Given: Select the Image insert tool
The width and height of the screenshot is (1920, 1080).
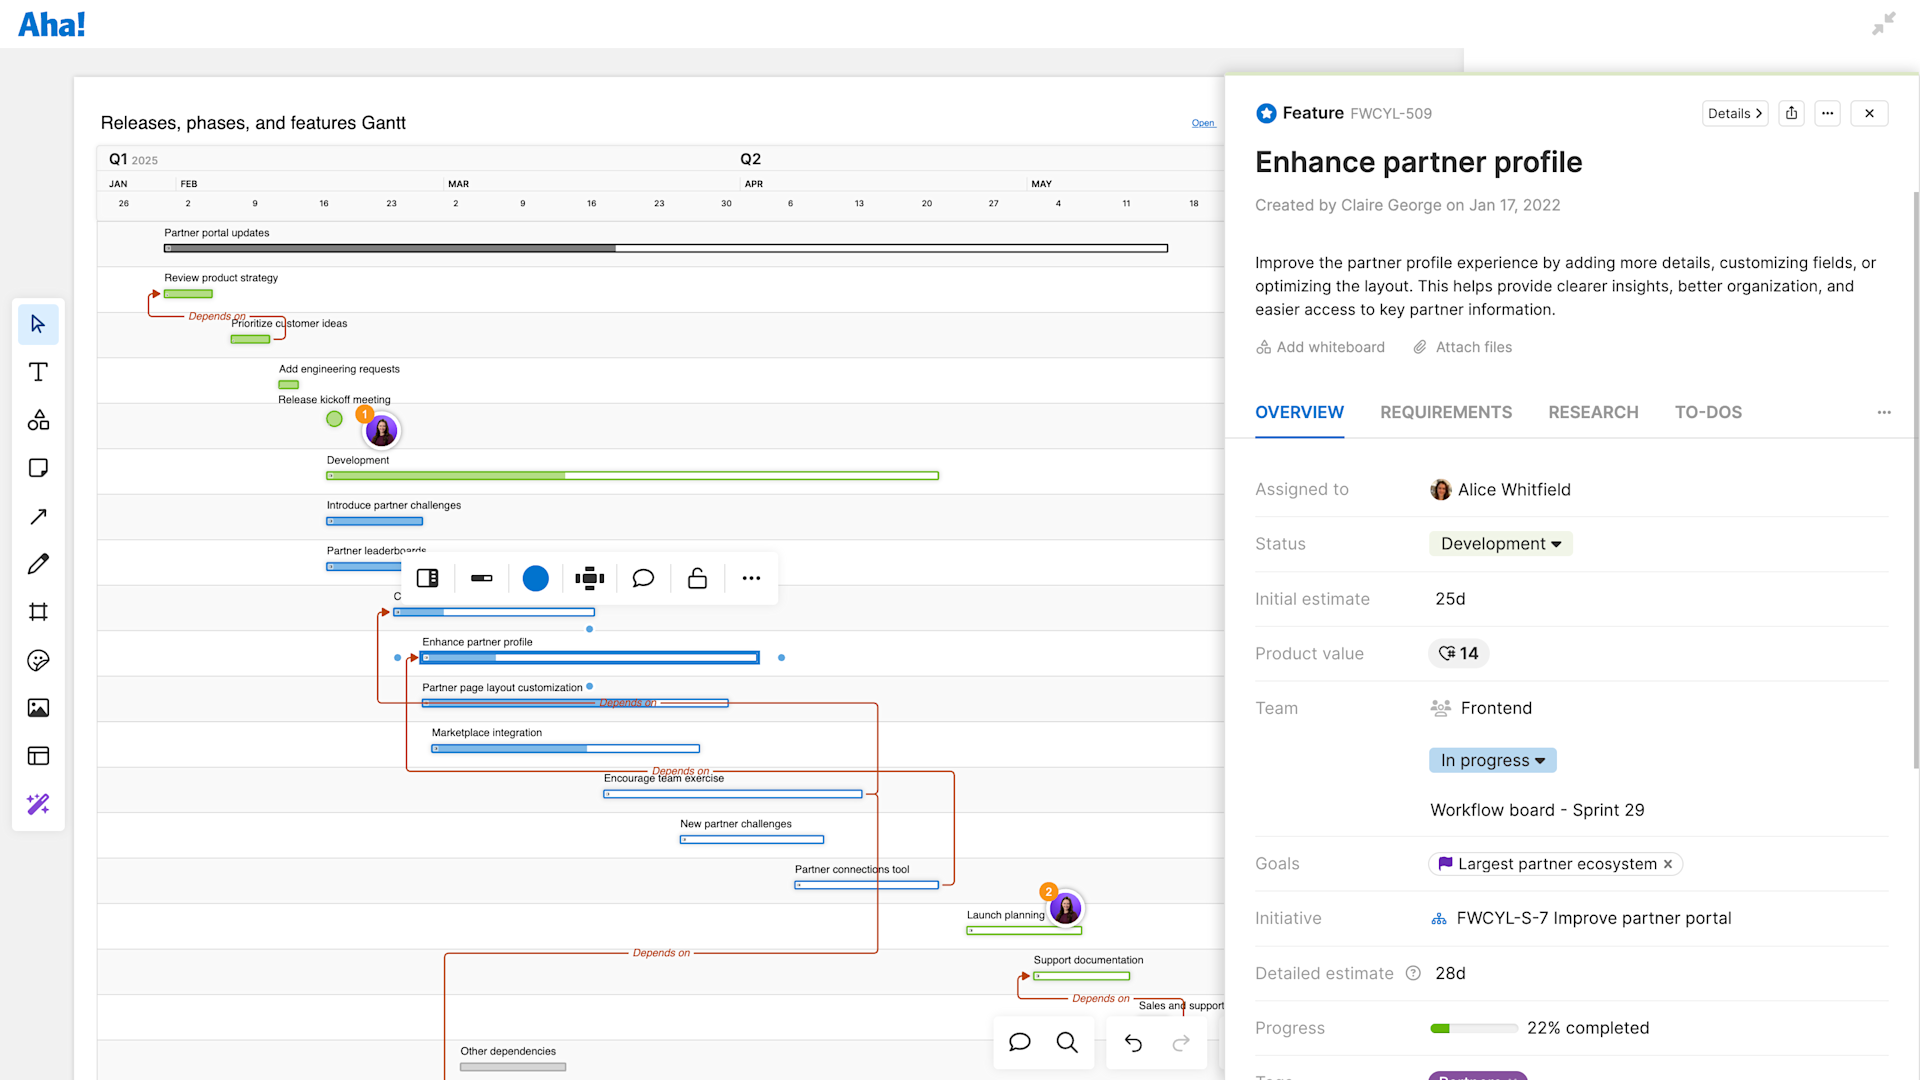Looking at the screenshot, I should pos(38,708).
